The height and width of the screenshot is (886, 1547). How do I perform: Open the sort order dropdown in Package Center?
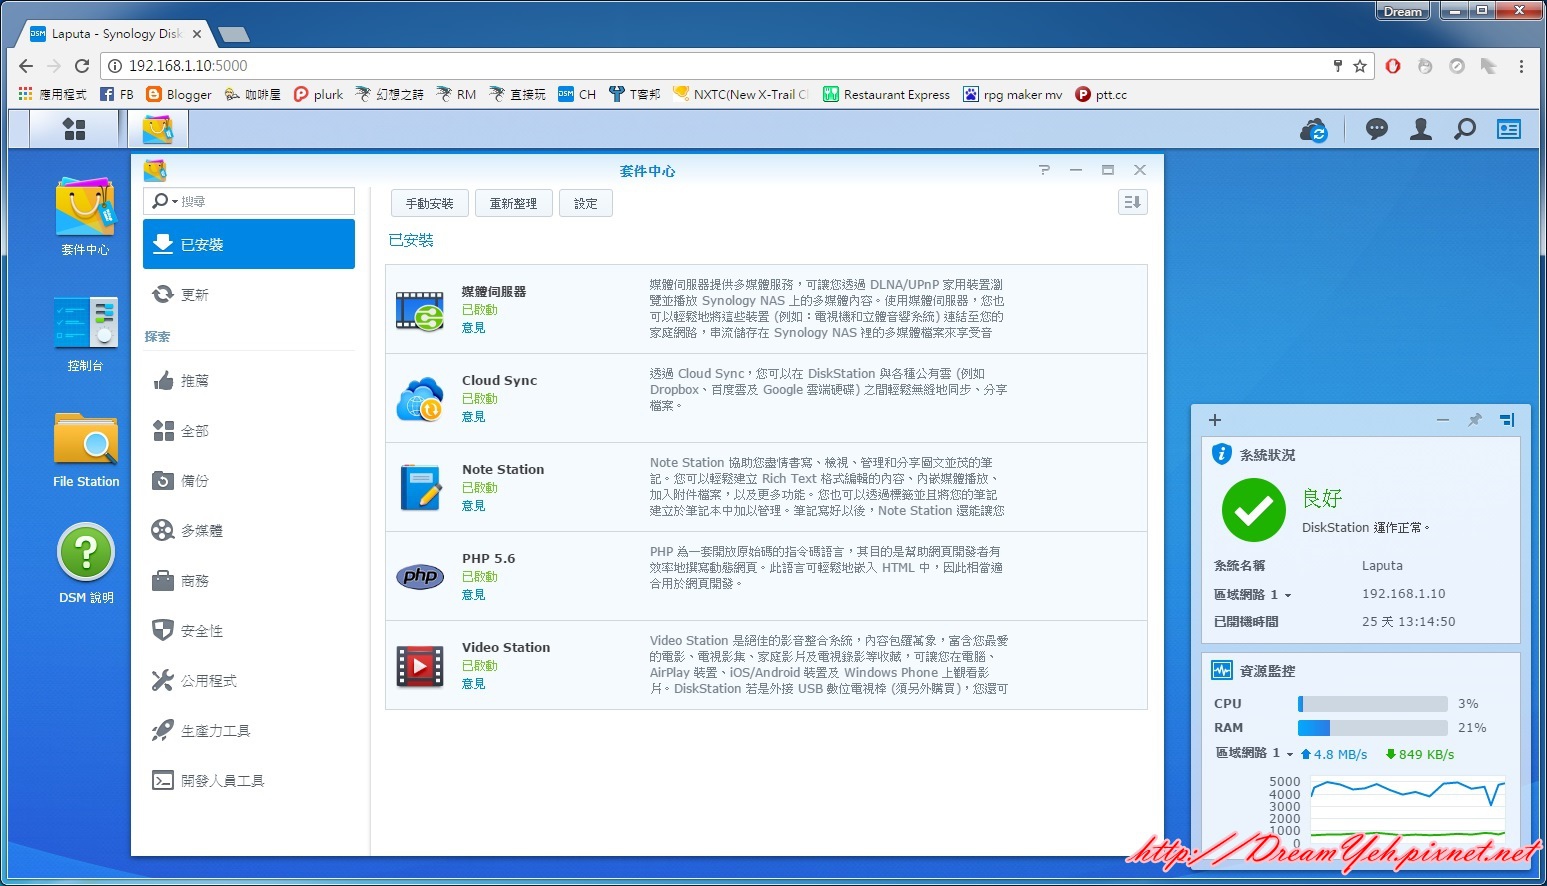[x=1132, y=203]
